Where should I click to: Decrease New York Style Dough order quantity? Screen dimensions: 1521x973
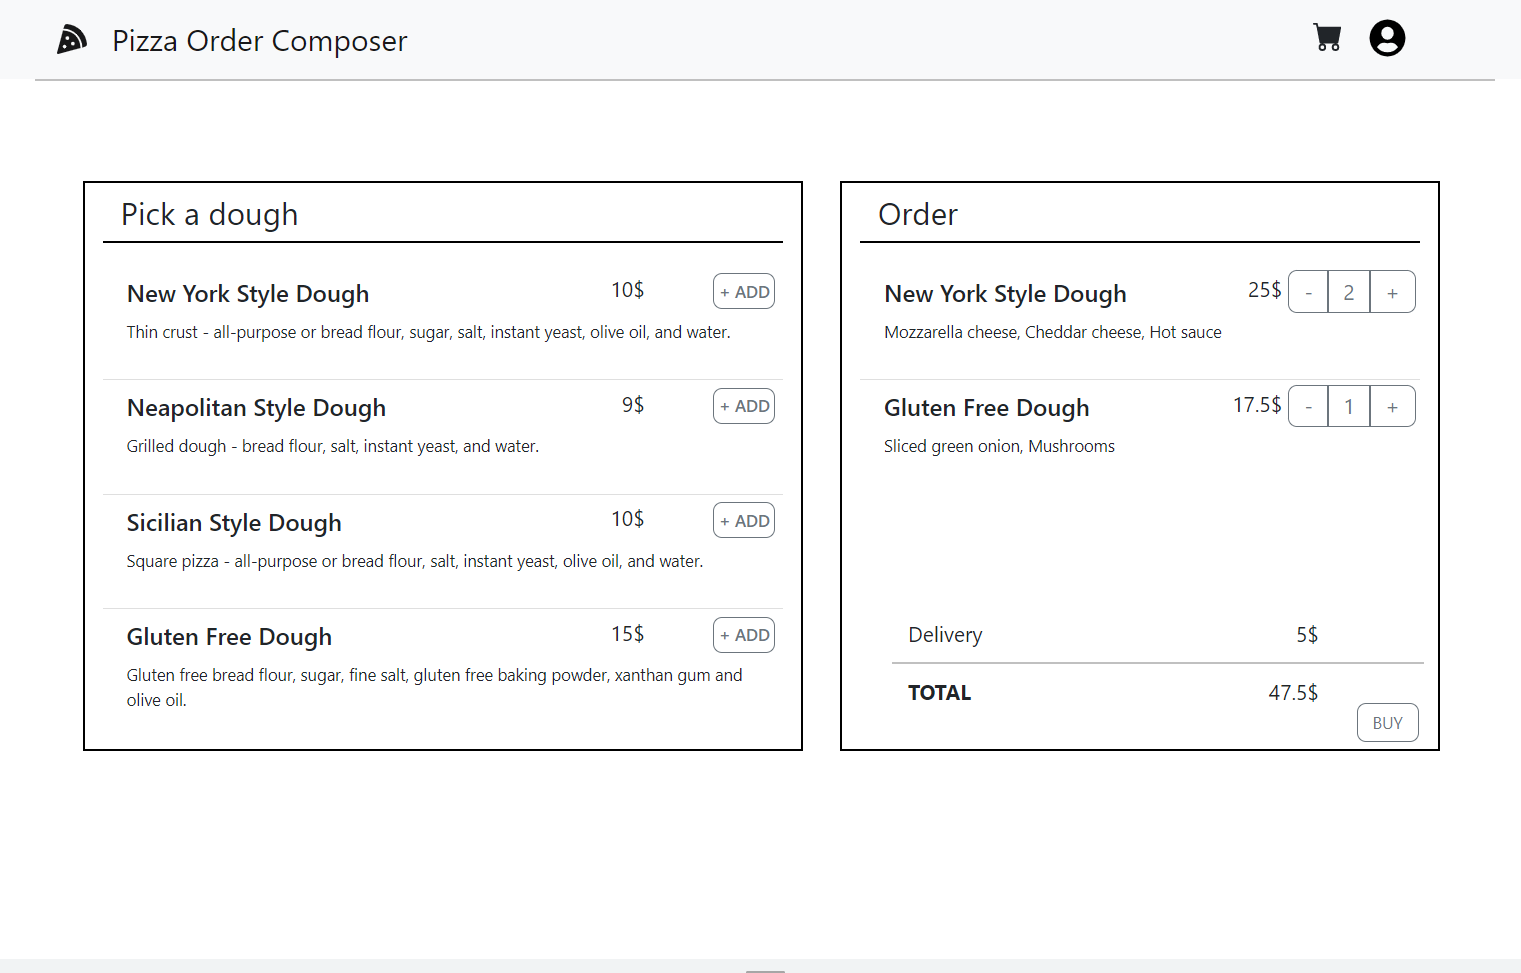[x=1308, y=292]
